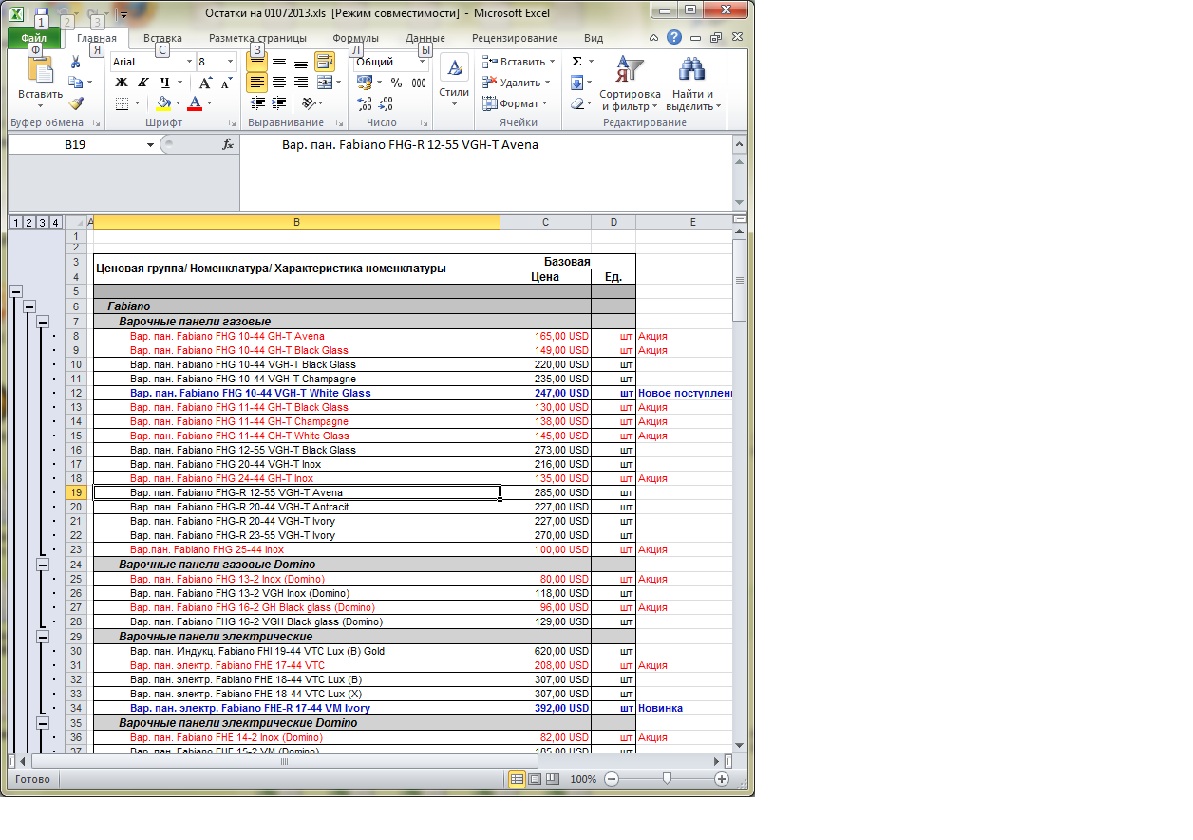Image resolution: width=1193 pixels, height=840 pixels.
Task: Show outline level 3
Action: (43, 222)
